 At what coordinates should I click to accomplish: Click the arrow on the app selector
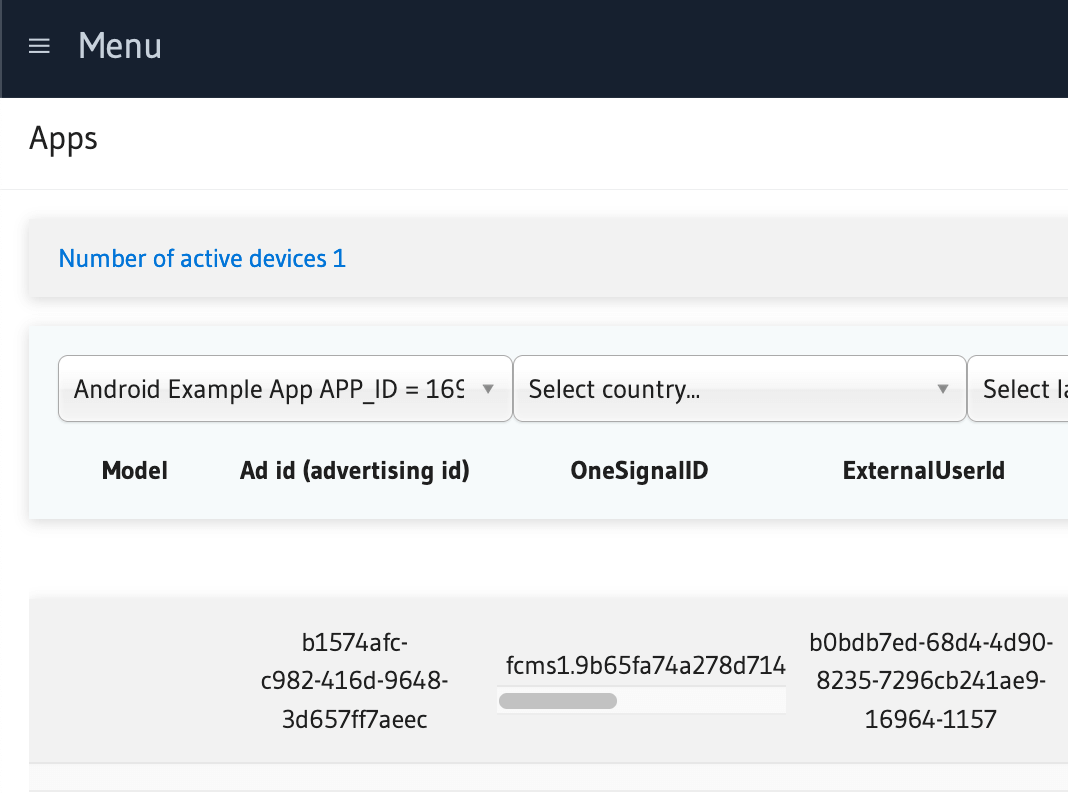[x=488, y=389]
